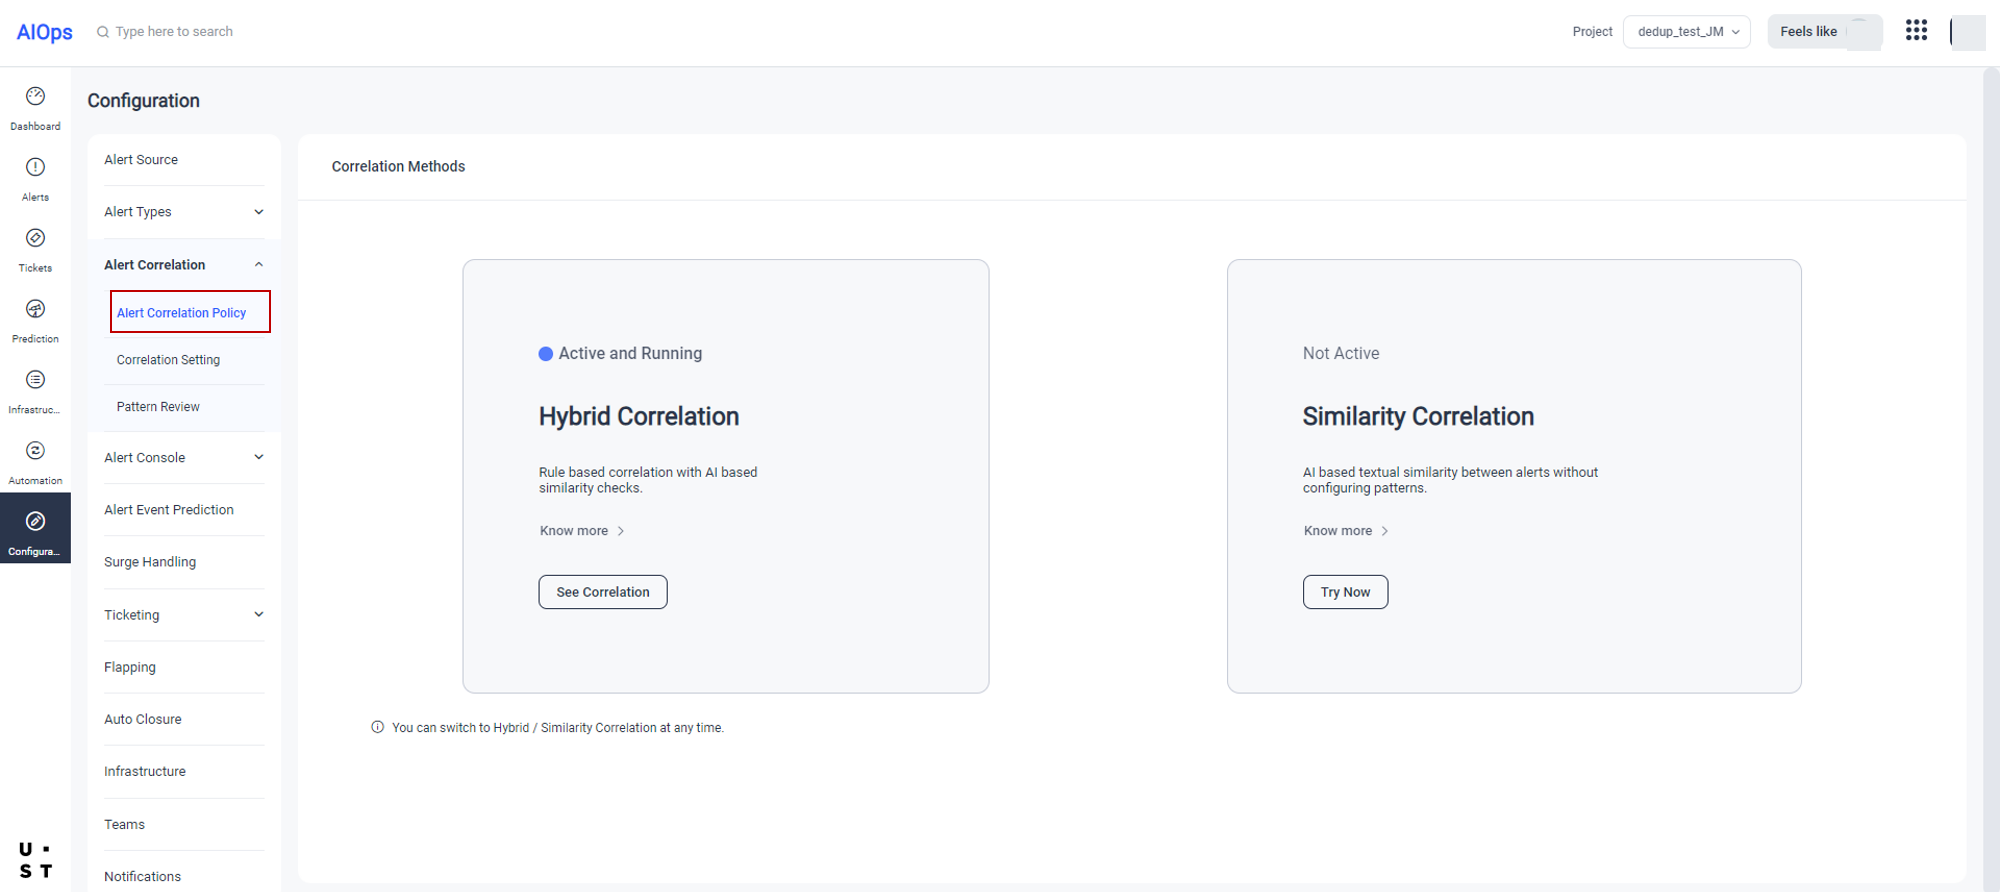Select the Prediction sidebar icon
Viewport: 2000px width, 892px height.
pyautogui.click(x=35, y=310)
